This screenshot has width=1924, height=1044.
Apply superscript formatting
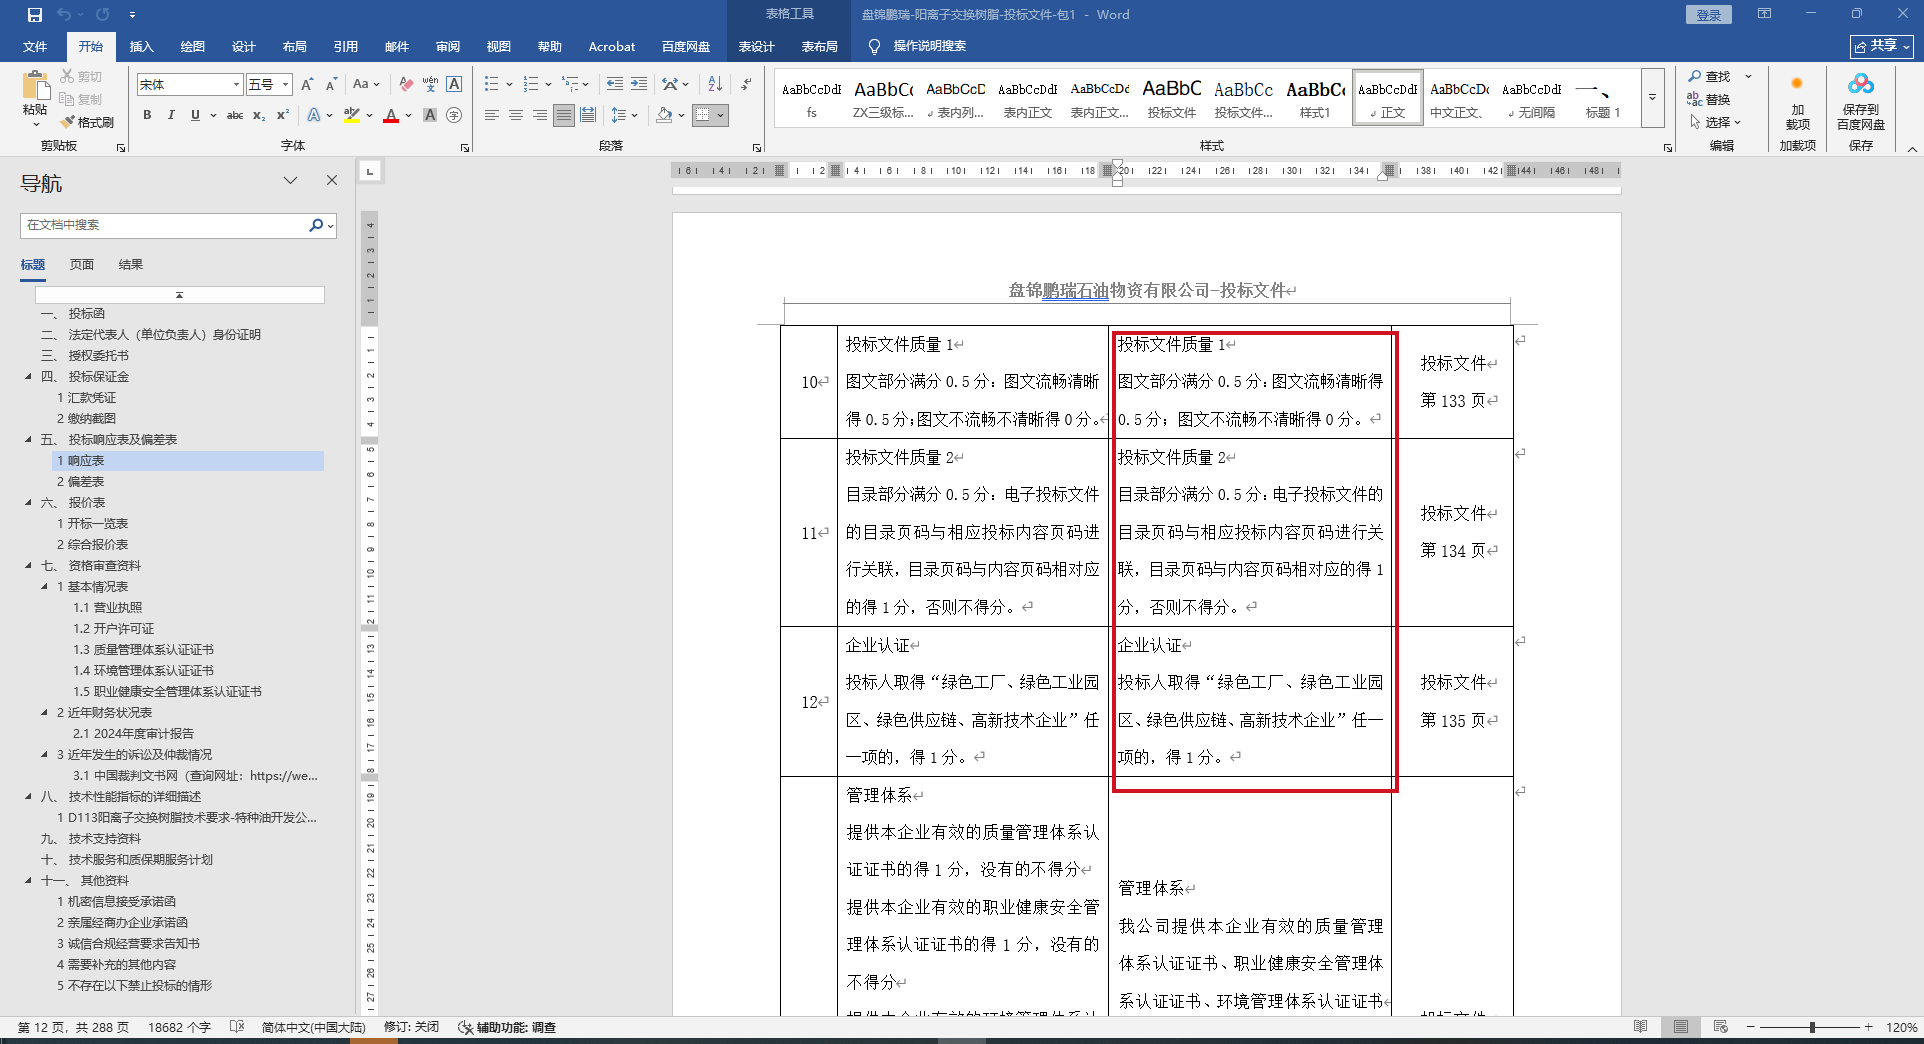click(x=283, y=116)
